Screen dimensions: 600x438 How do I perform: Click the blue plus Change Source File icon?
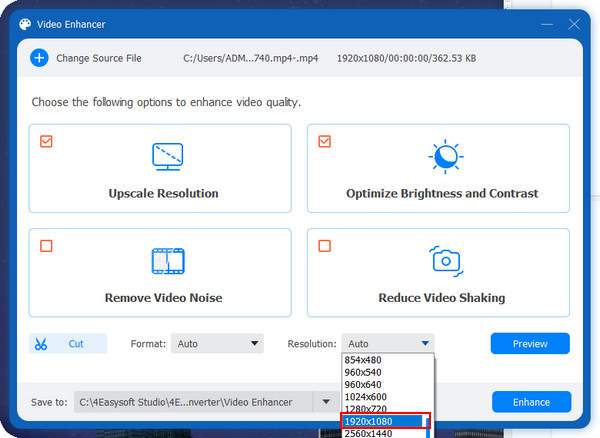(39, 58)
